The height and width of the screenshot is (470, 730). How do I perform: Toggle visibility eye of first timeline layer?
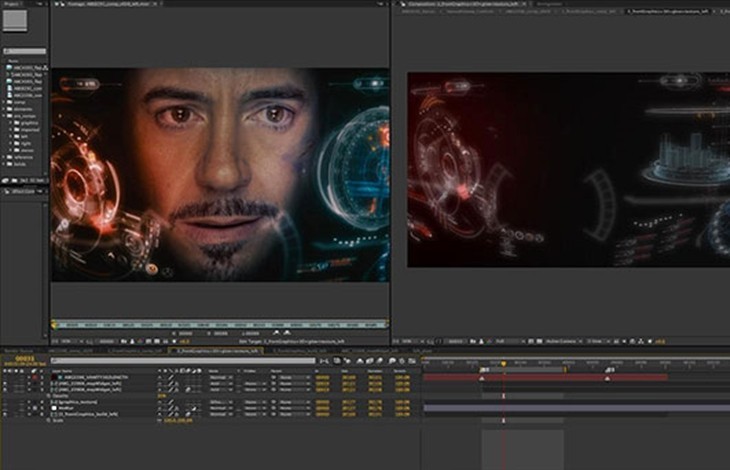tap(5, 378)
